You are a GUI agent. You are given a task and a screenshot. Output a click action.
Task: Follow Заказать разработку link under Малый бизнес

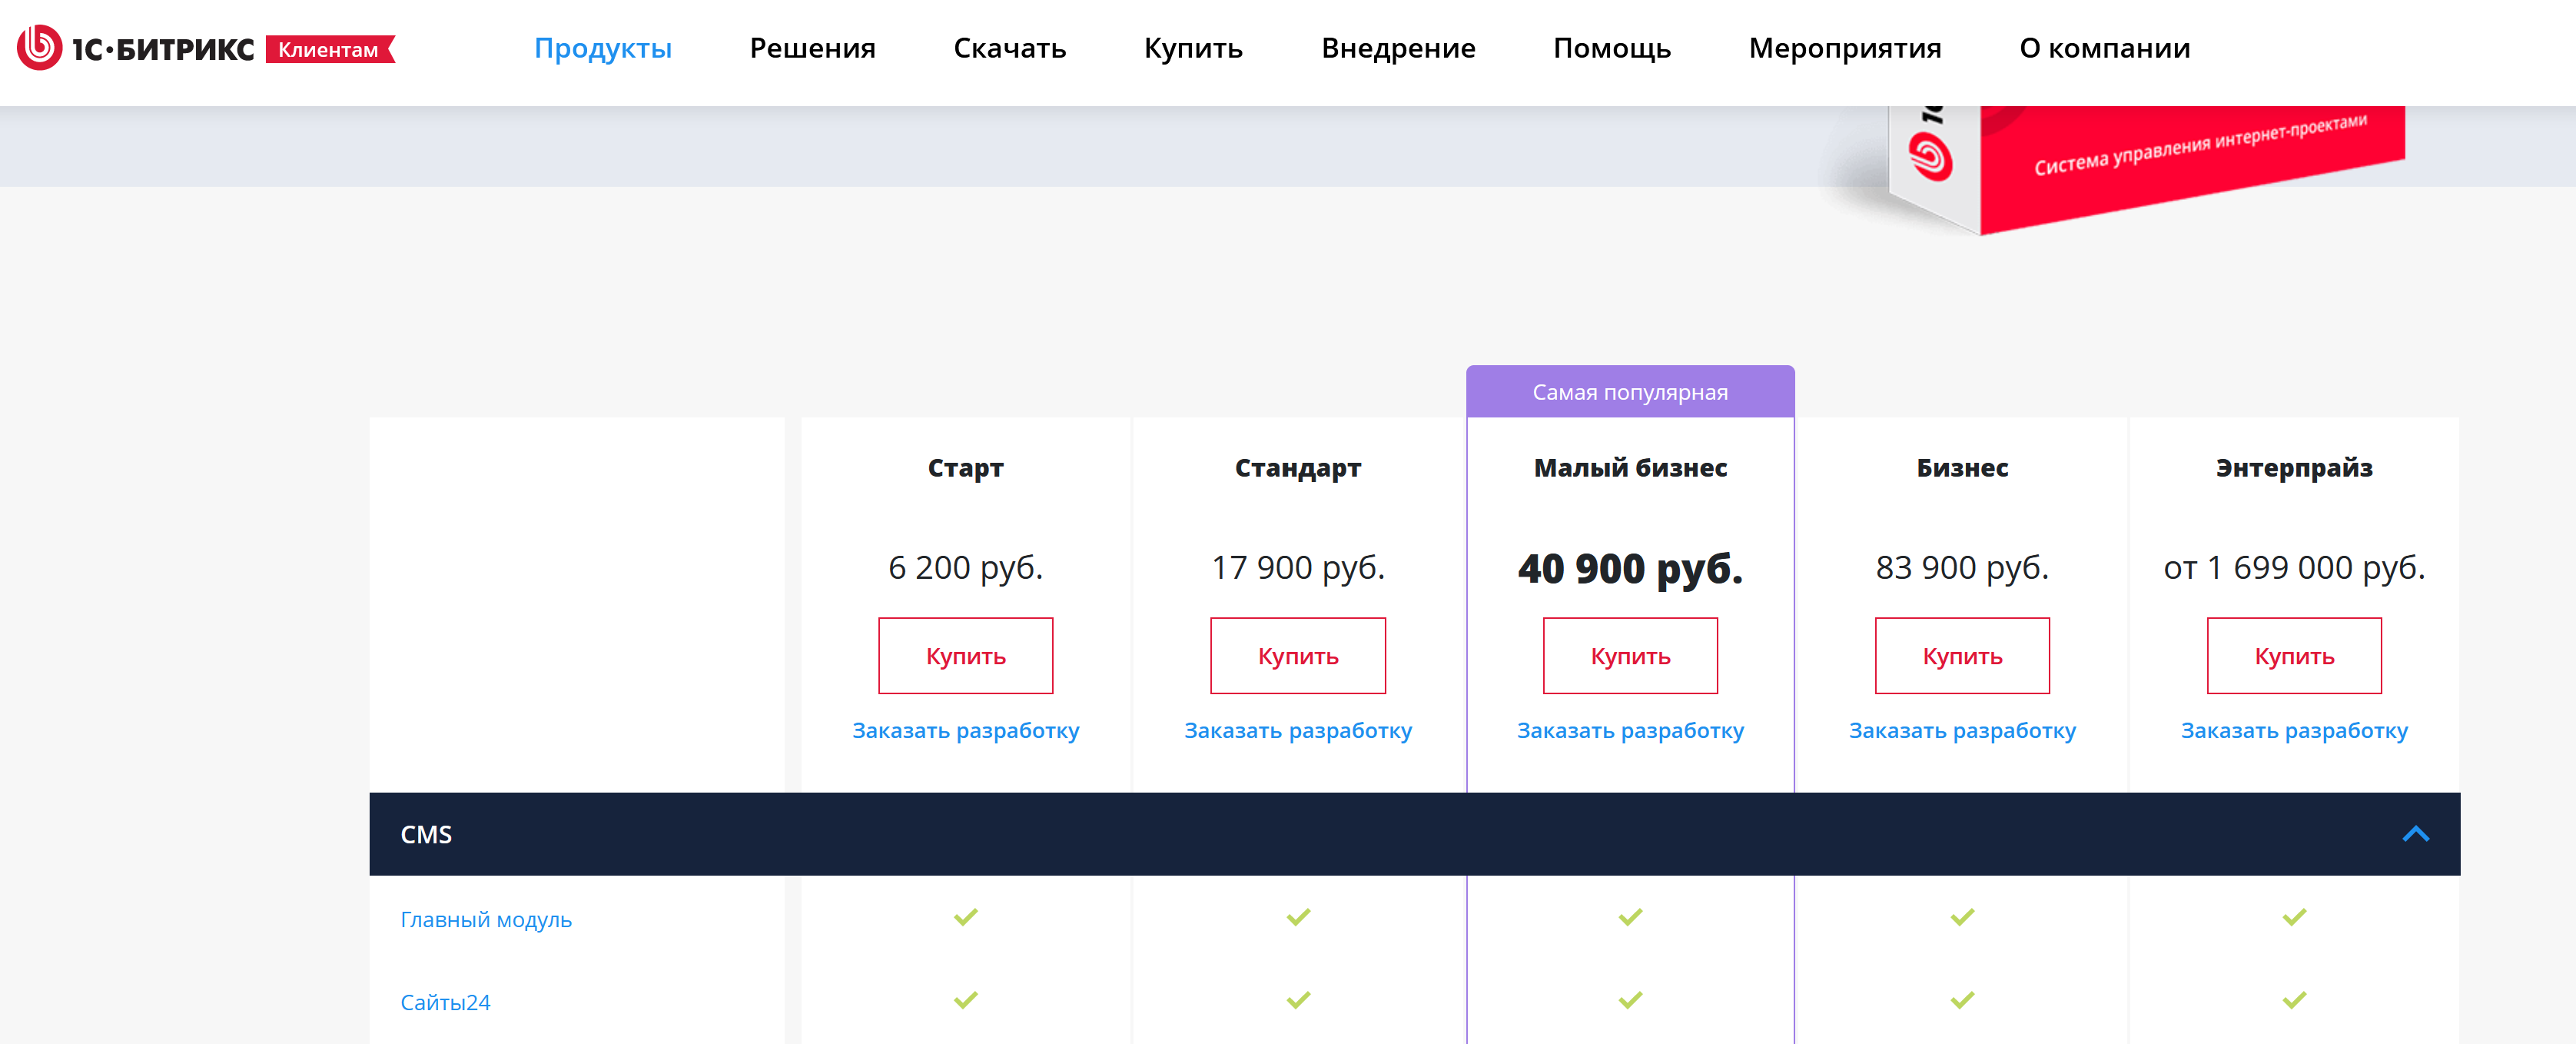point(1631,731)
